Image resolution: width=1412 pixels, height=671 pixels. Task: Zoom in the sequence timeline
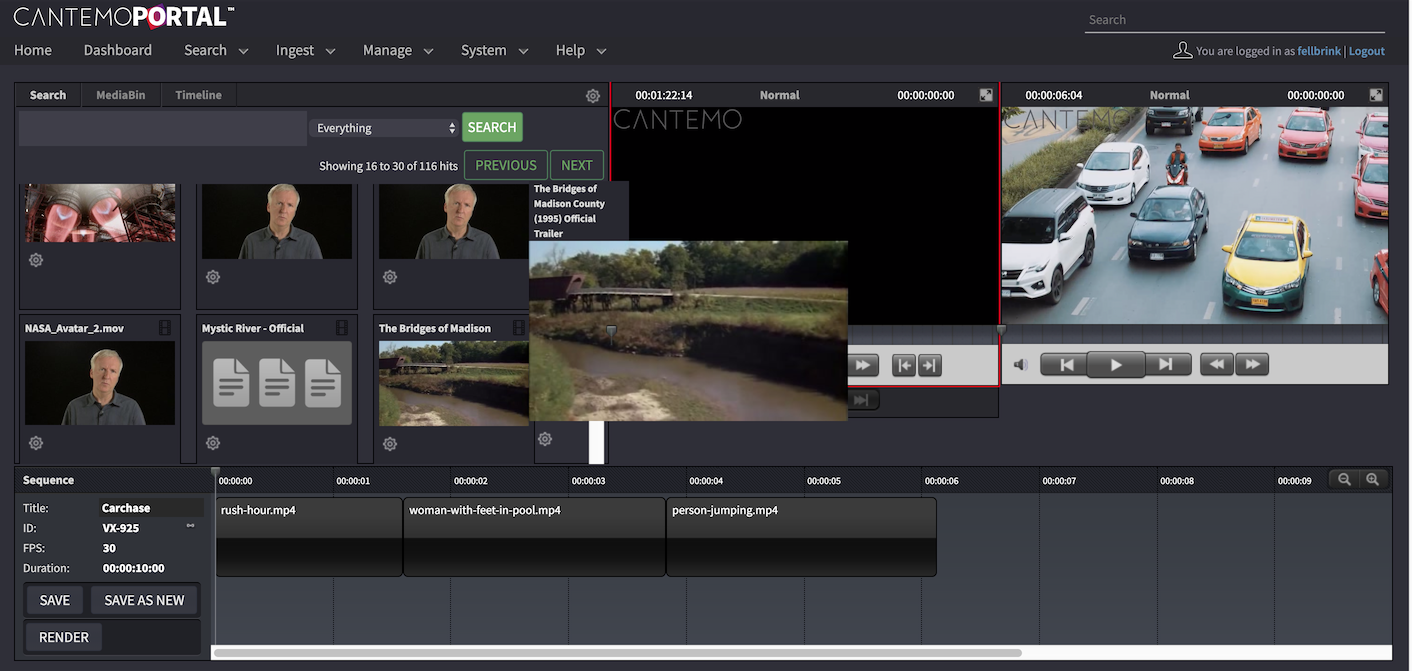tap(1373, 480)
